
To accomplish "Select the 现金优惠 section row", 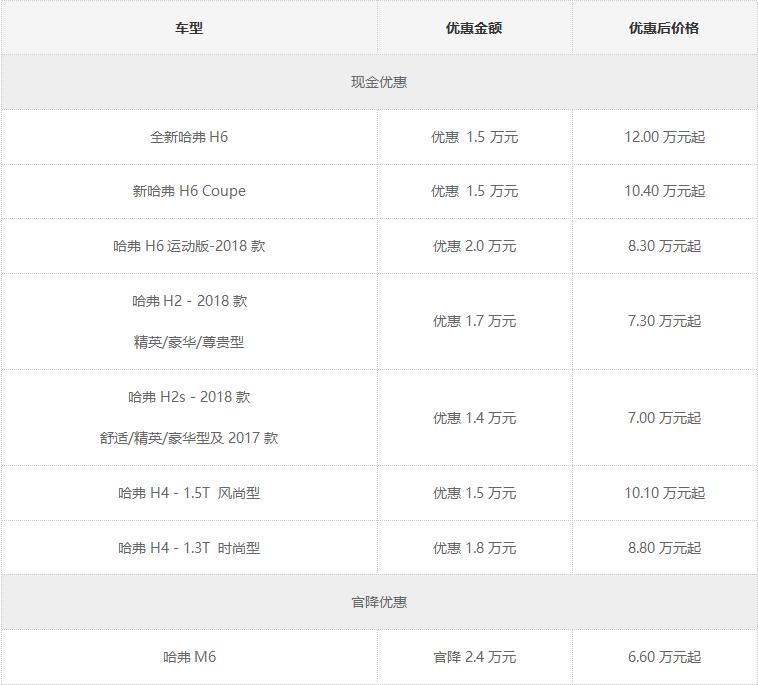I will [379, 82].
